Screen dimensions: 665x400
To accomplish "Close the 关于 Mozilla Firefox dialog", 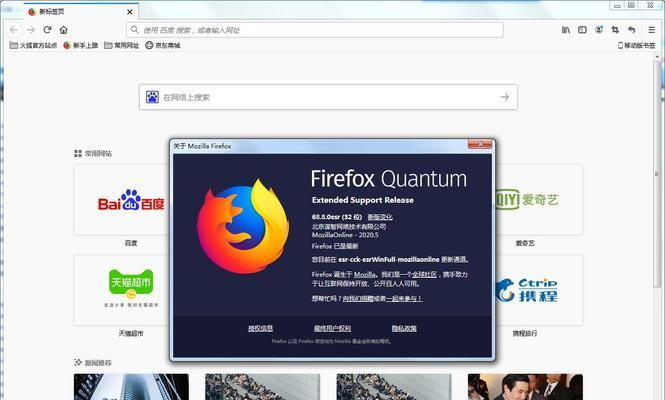I will (480, 144).
